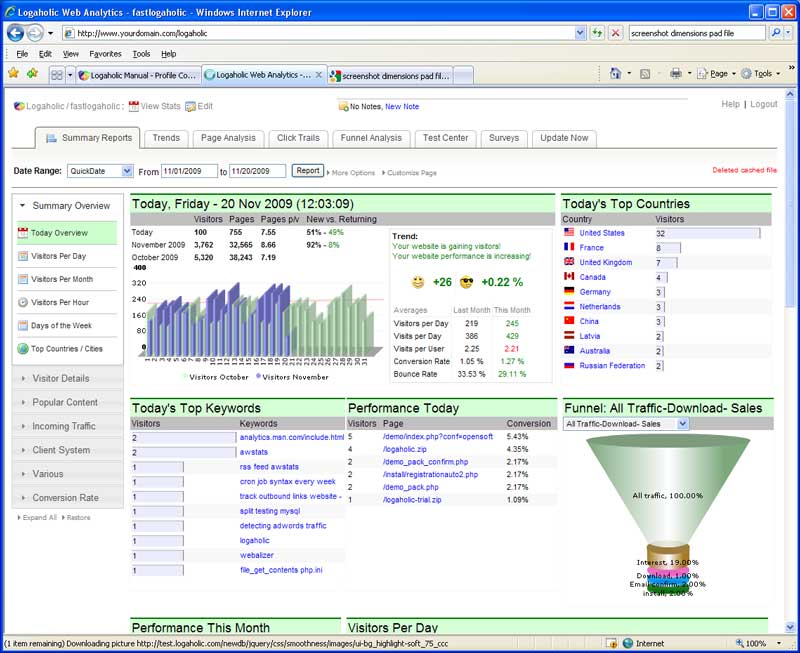Open the address bar history dropdown
The image size is (800, 653).
(580, 33)
